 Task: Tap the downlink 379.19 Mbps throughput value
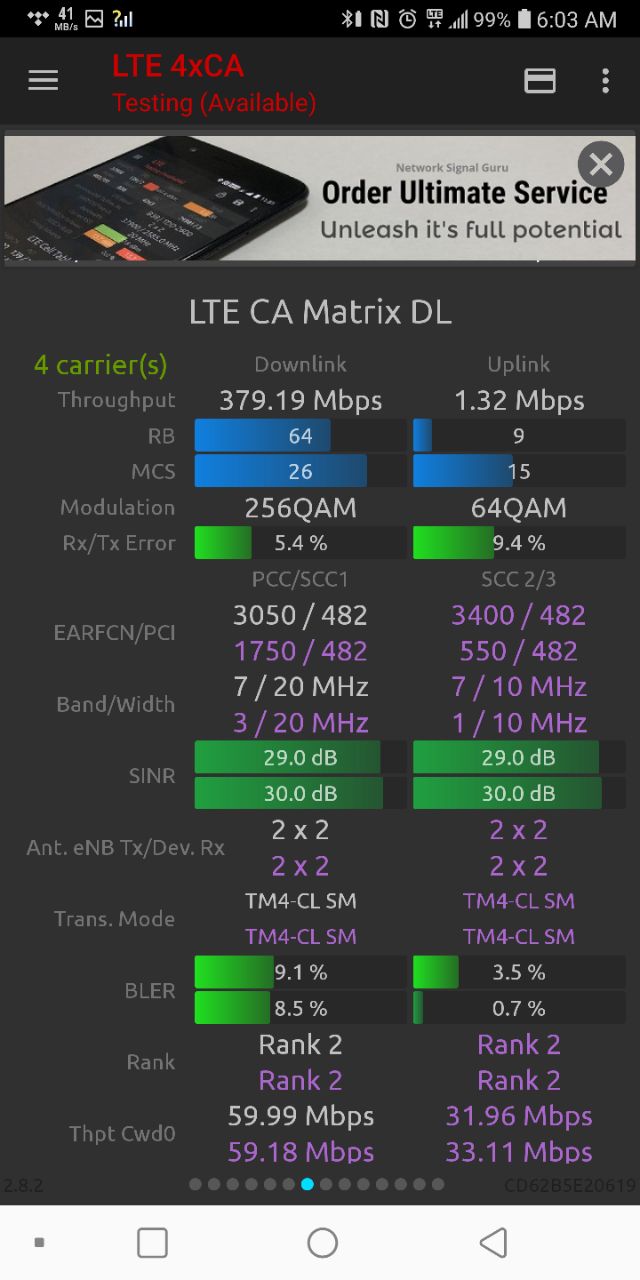tap(301, 401)
